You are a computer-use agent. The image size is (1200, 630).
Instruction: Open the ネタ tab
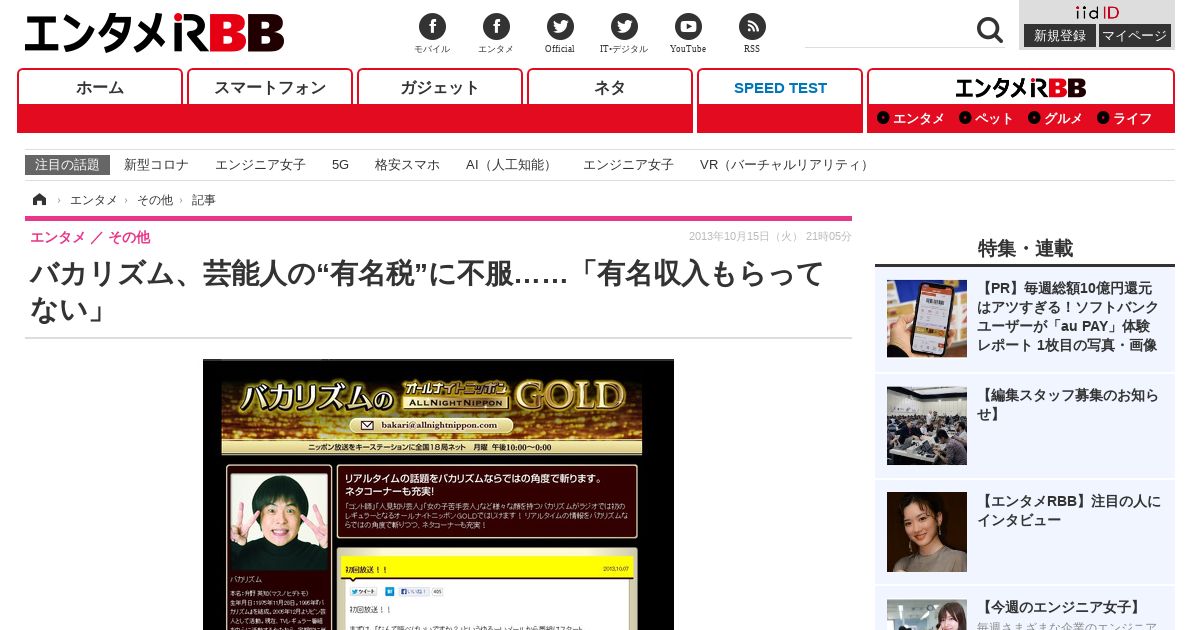(610, 88)
